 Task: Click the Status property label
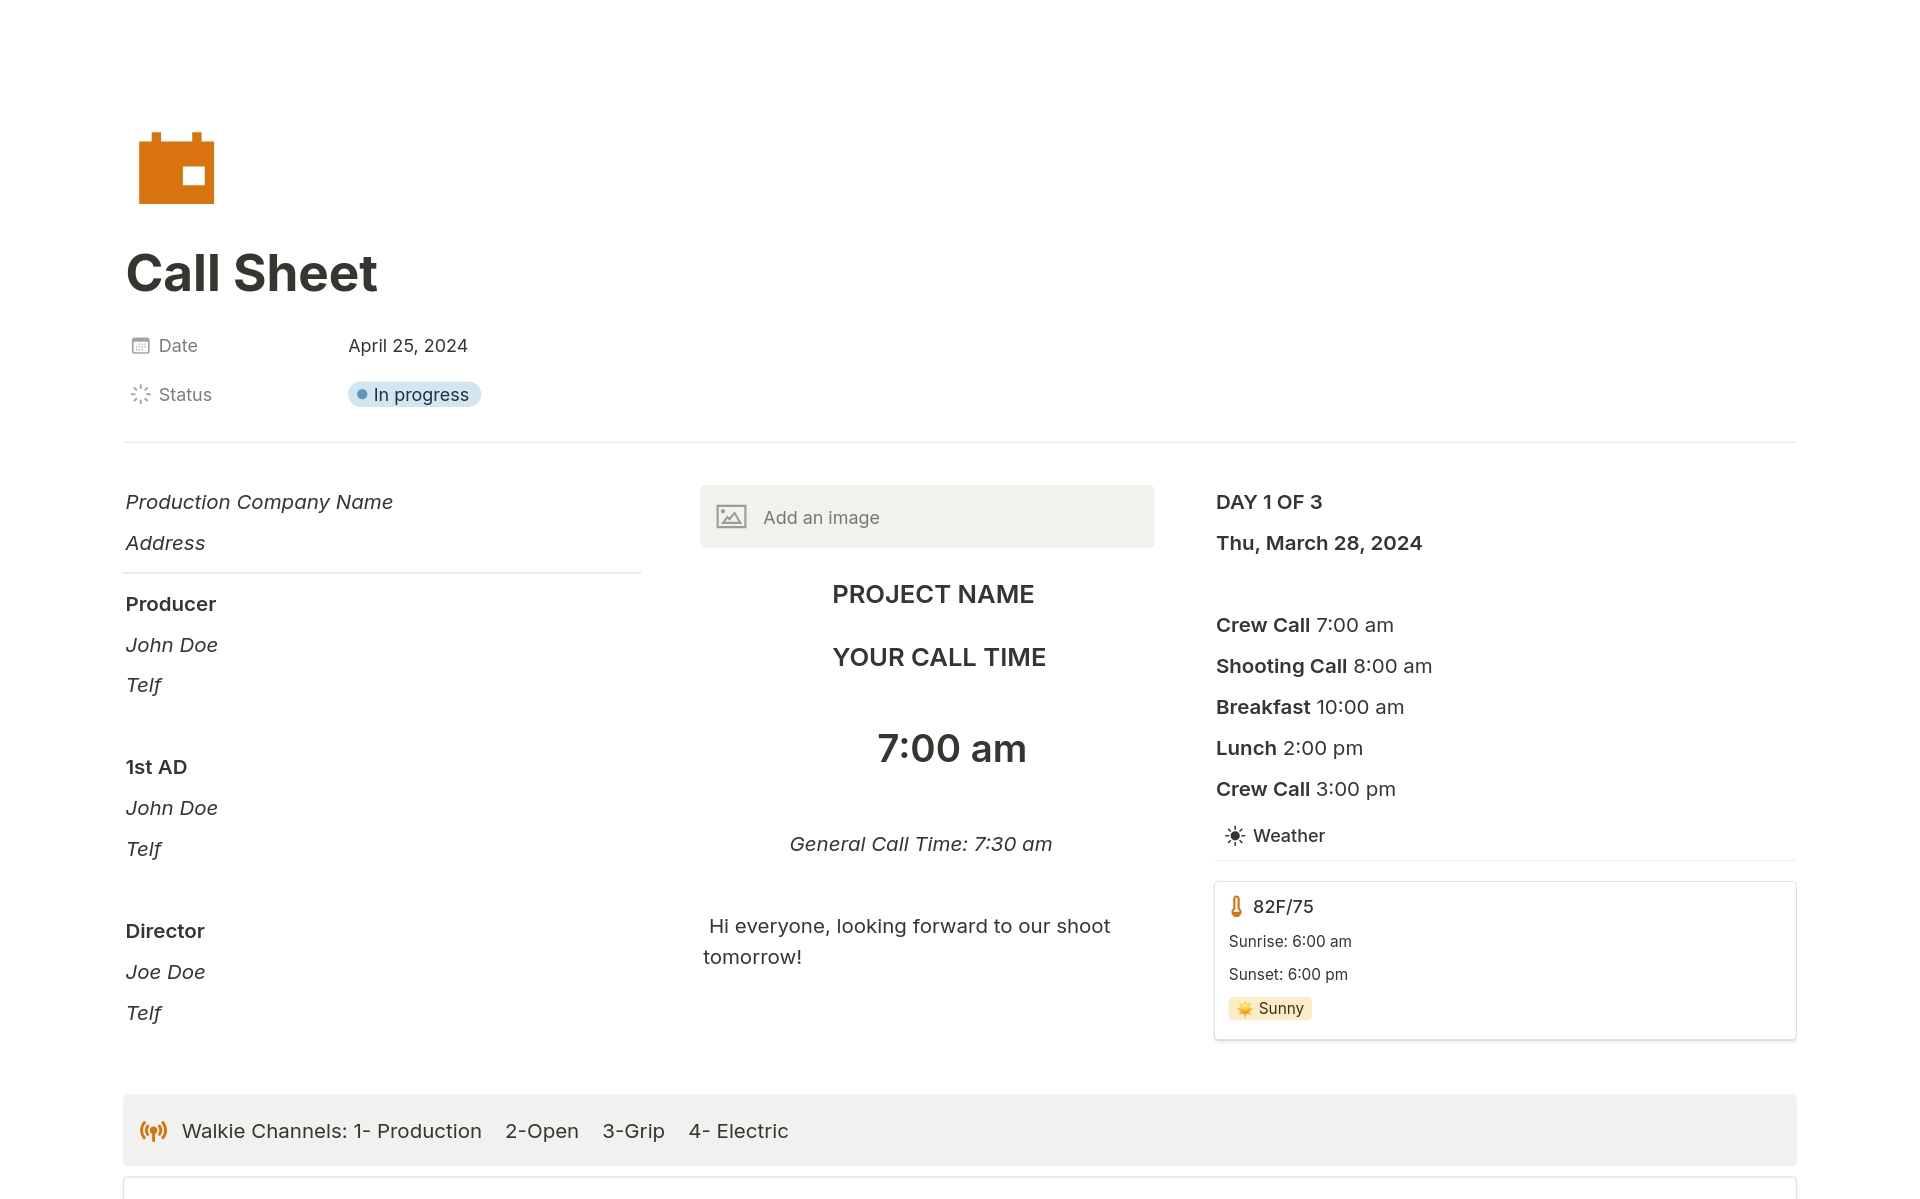[185, 395]
